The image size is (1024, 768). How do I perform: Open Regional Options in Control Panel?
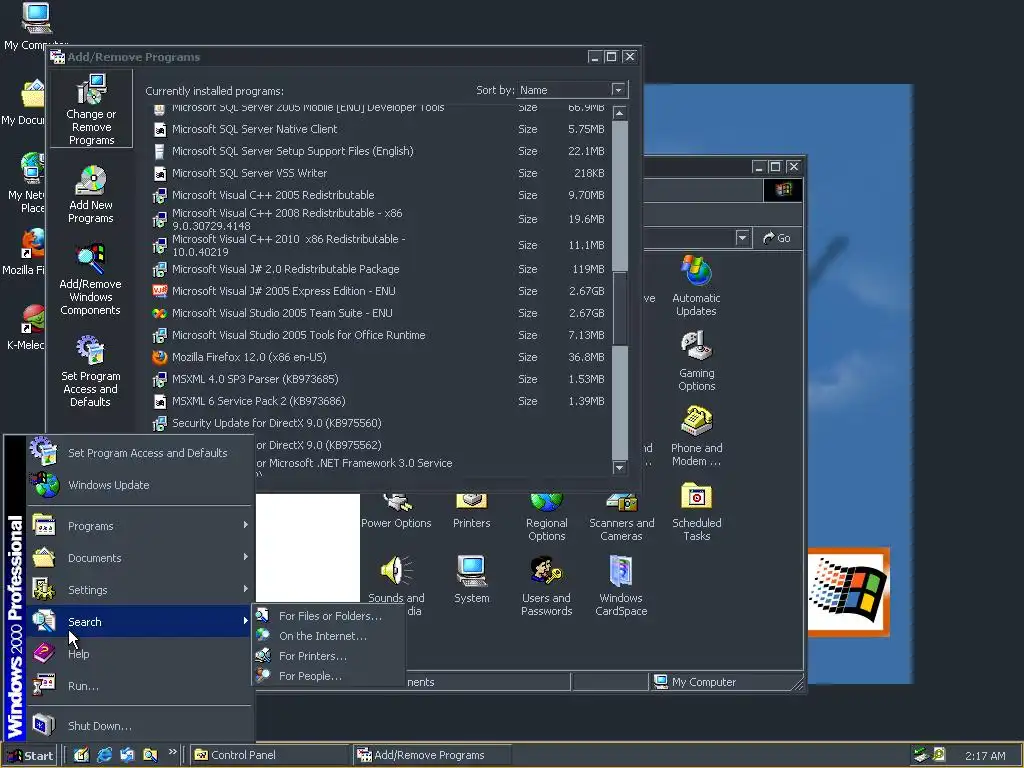(x=547, y=517)
